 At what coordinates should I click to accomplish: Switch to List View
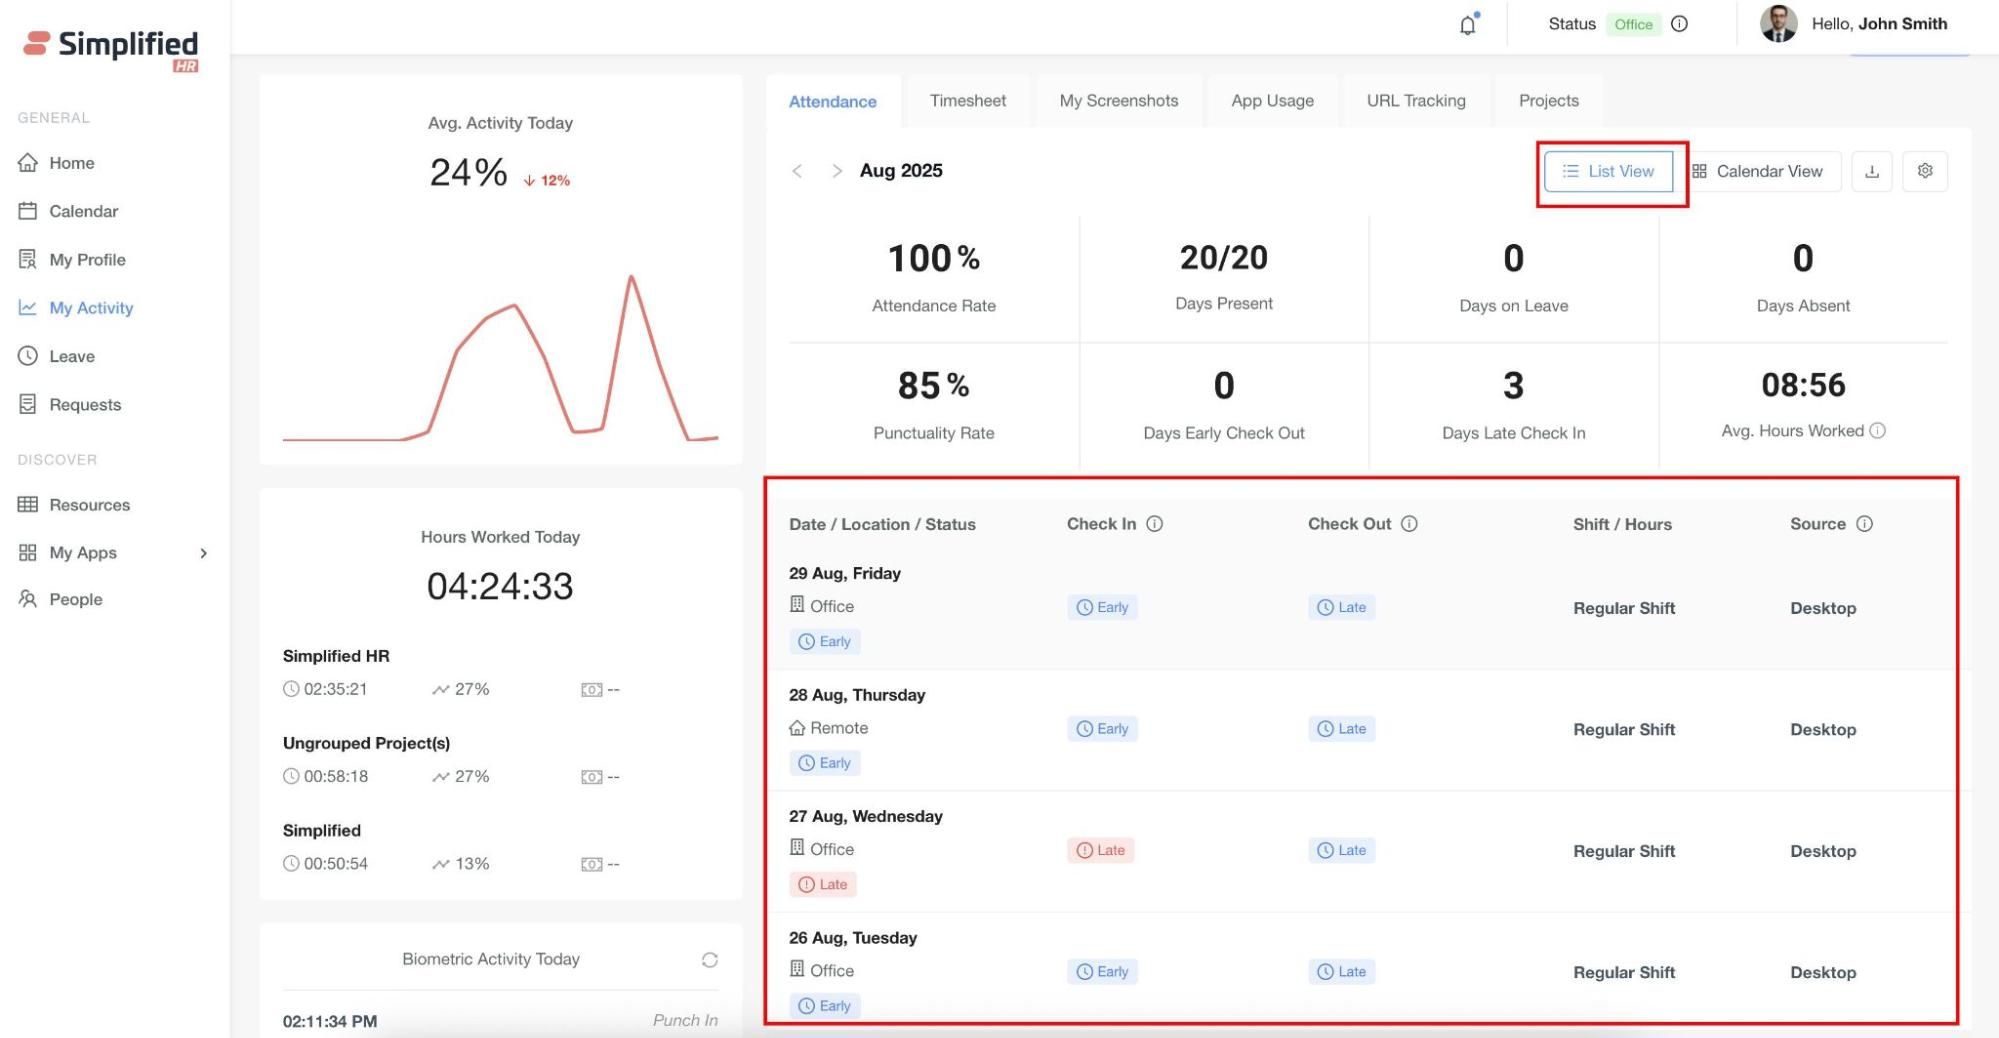[1609, 171]
